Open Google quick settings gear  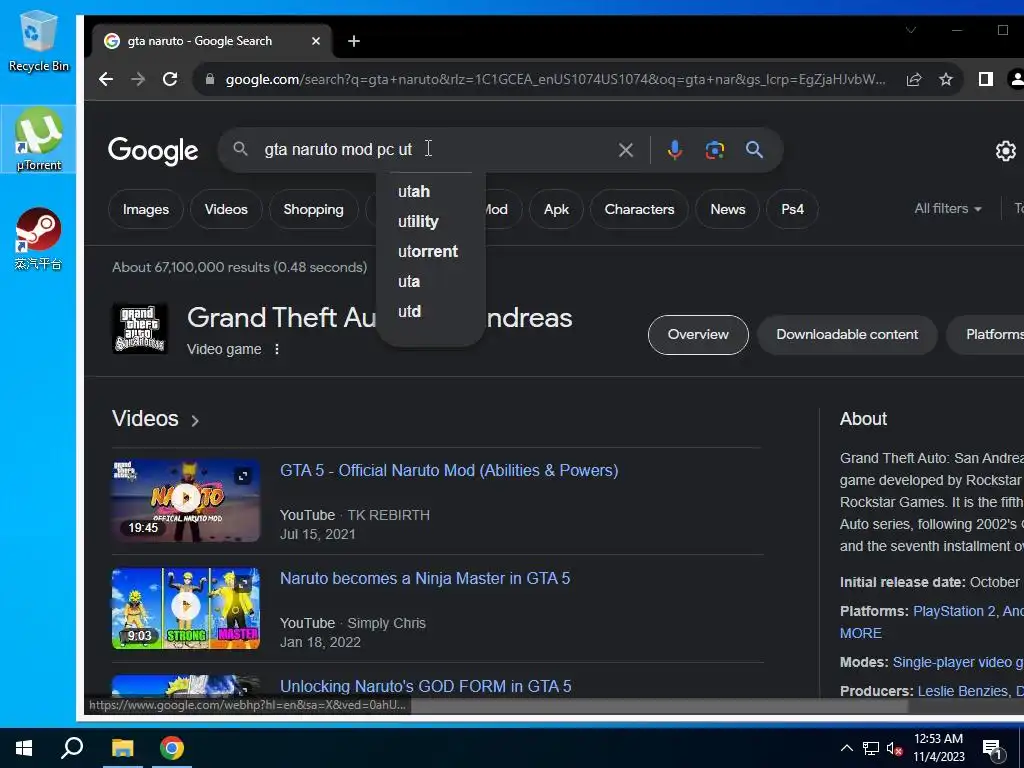[x=1006, y=151]
